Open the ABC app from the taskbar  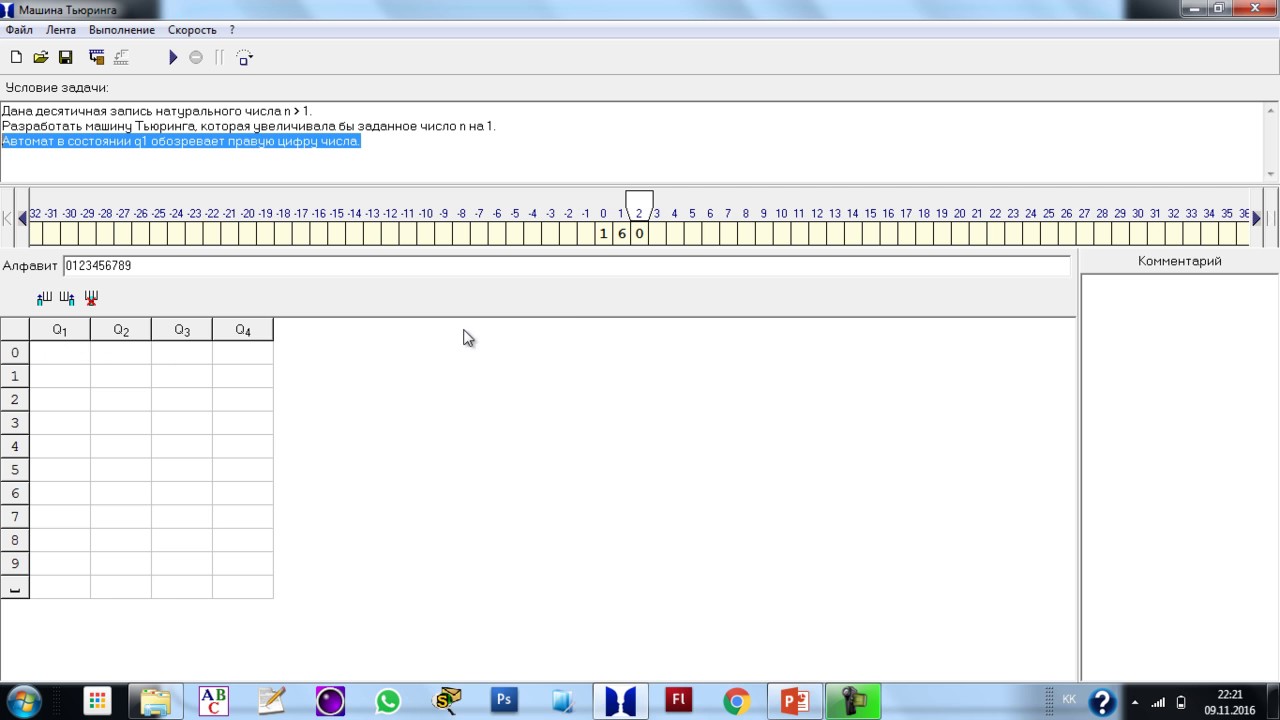[213, 701]
